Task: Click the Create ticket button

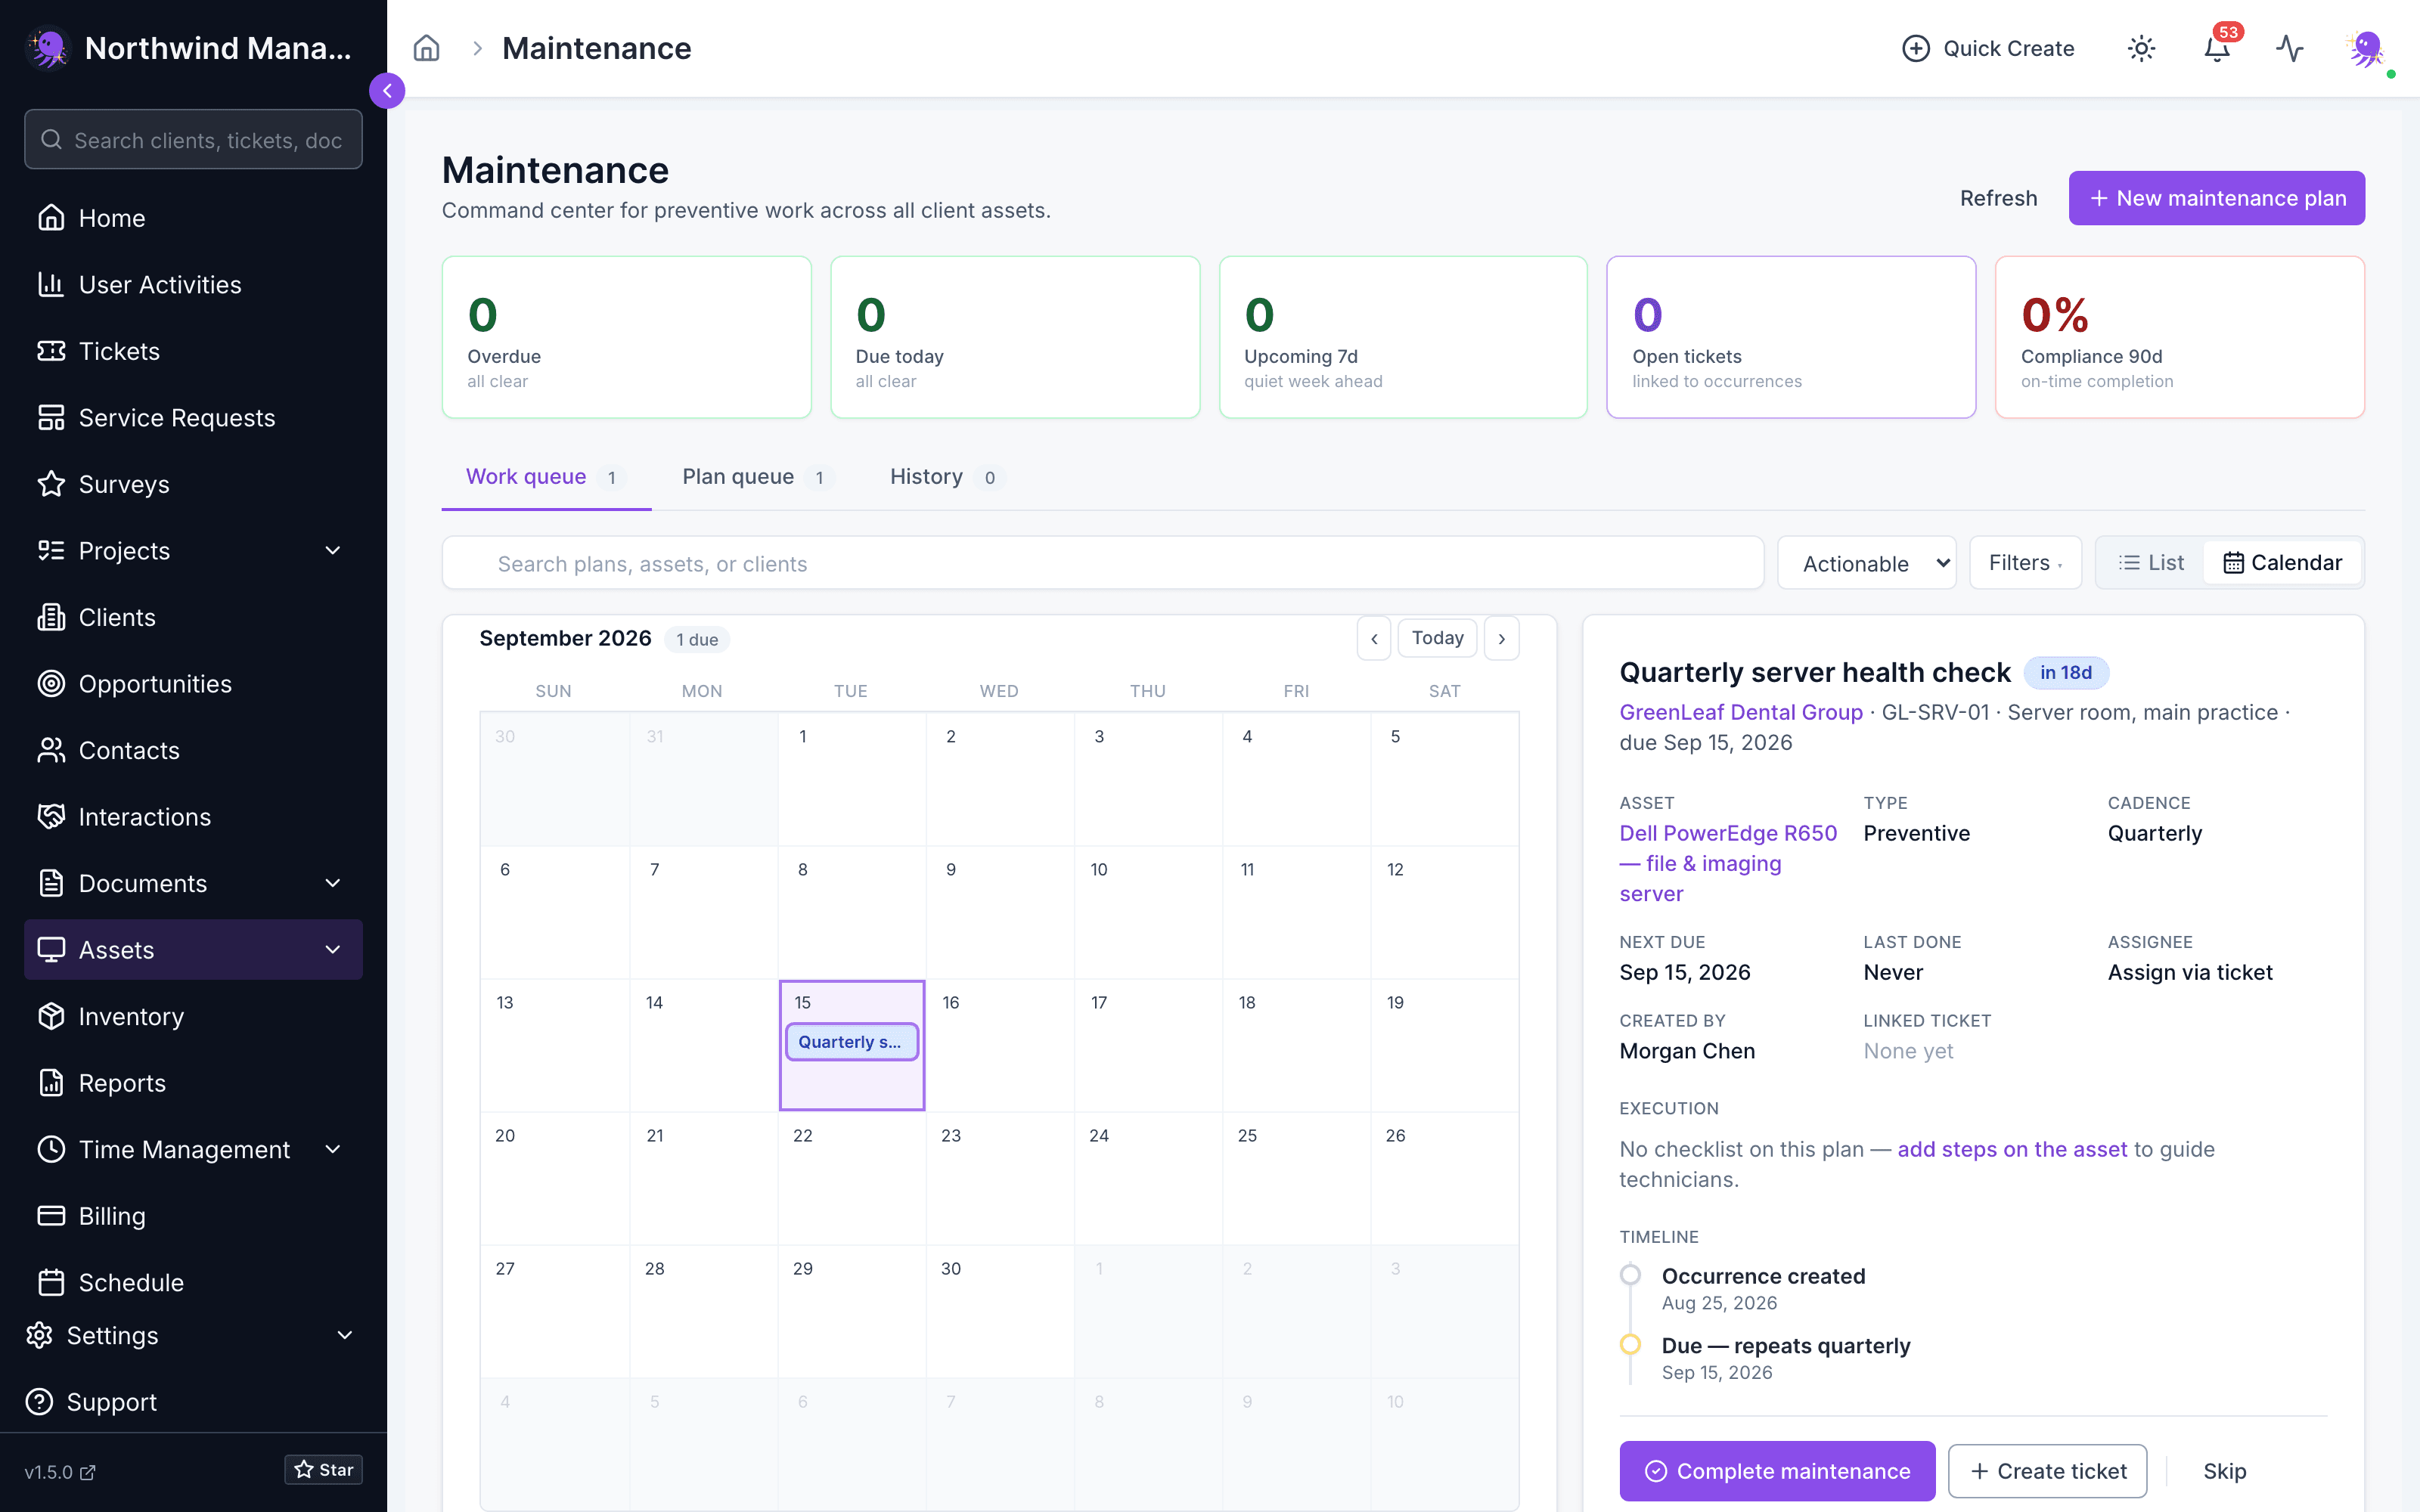Action: click(2047, 1471)
